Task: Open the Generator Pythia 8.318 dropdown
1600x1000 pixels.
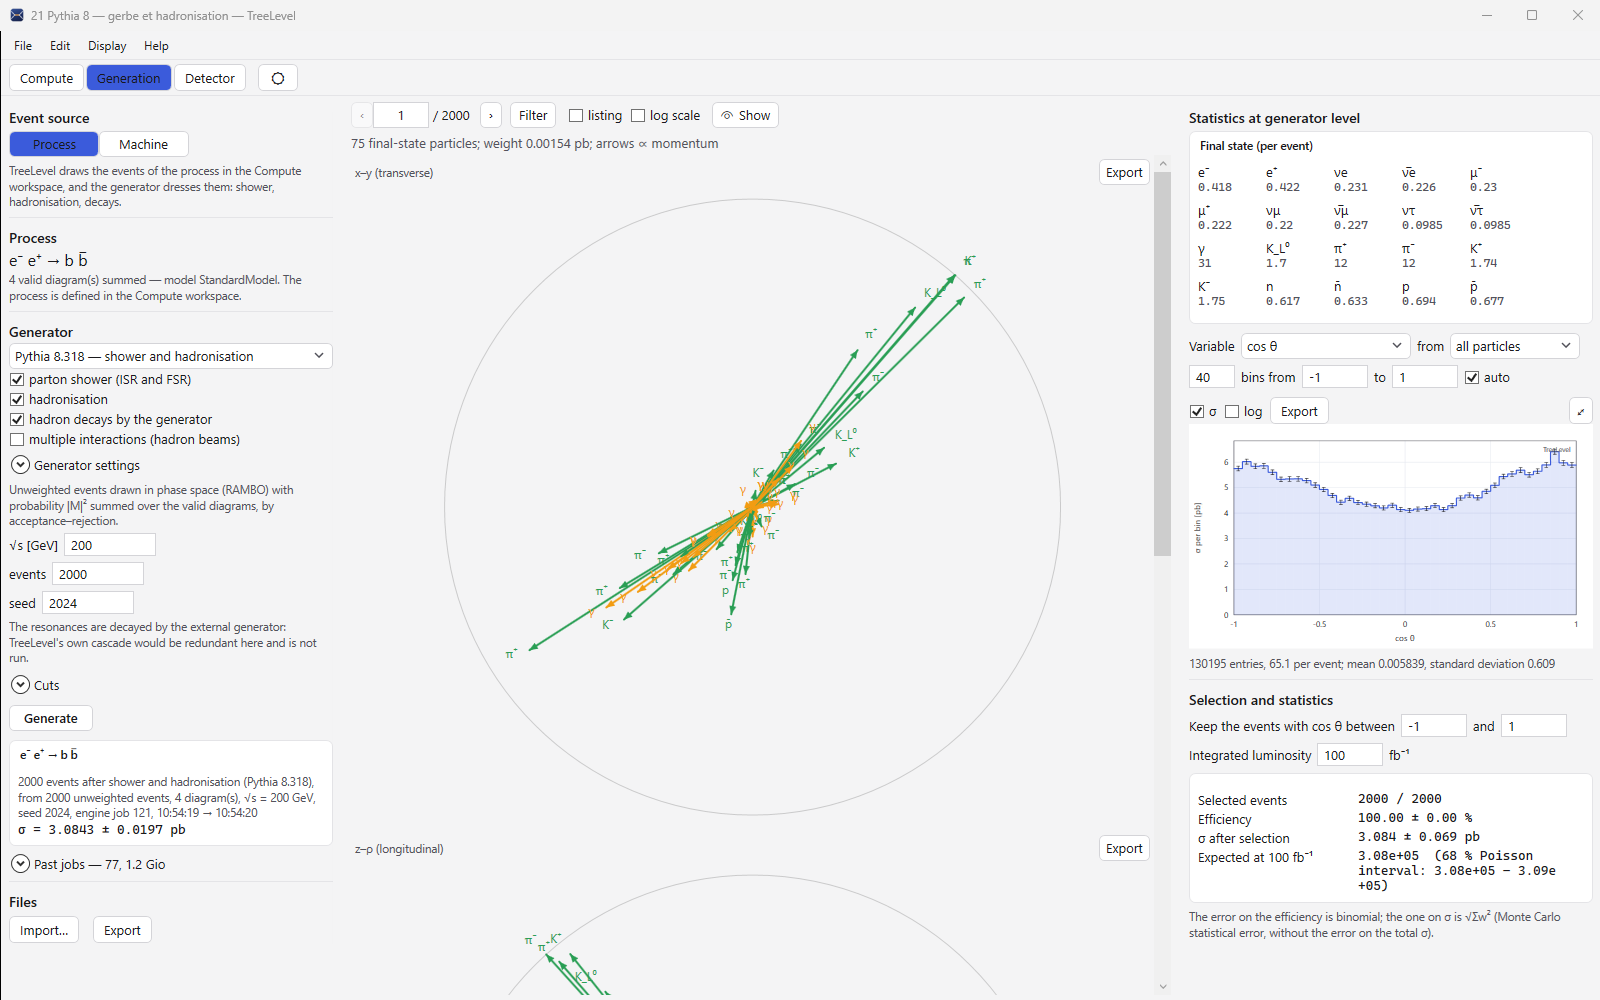Action: pos(171,356)
